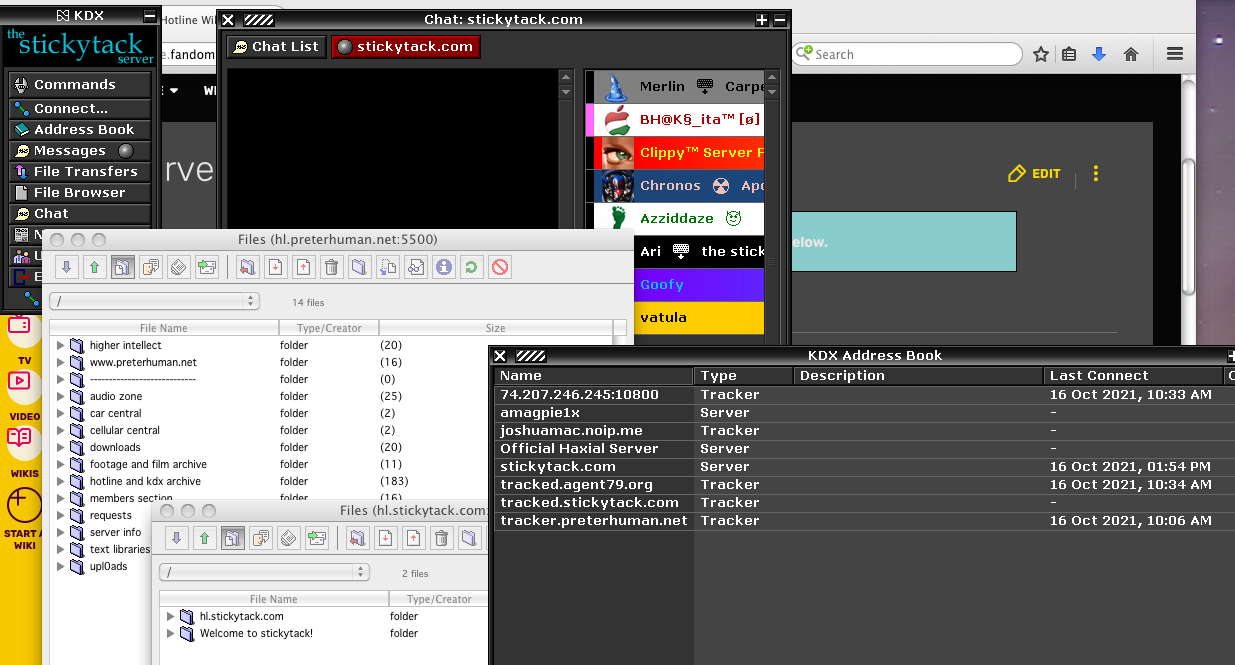Image resolution: width=1235 pixels, height=665 pixels.
Task: Open Address Book in the KDX panel
Action: [80, 129]
